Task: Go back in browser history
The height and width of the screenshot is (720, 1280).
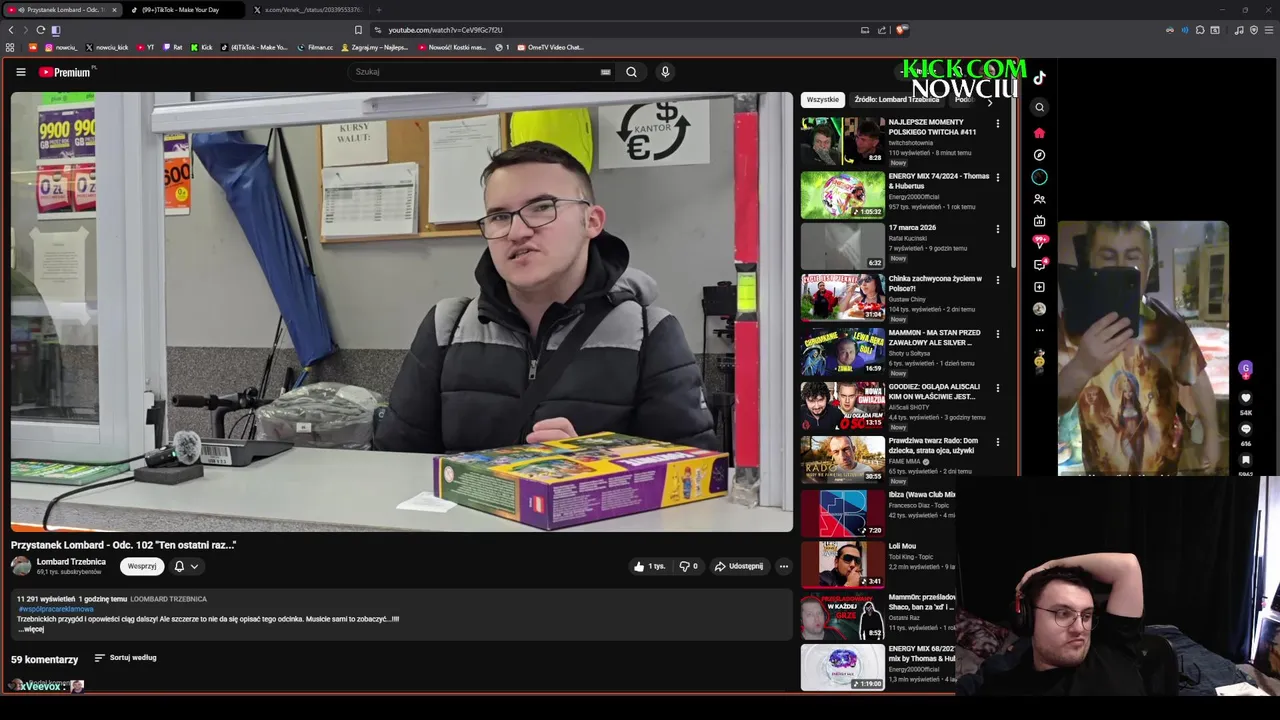Action: pyautogui.click(x=11, y=30)
